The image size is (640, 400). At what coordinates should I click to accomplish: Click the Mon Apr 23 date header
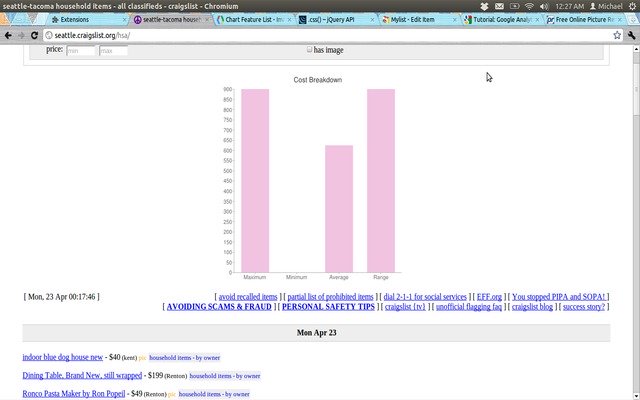click(x=316, y=333)
